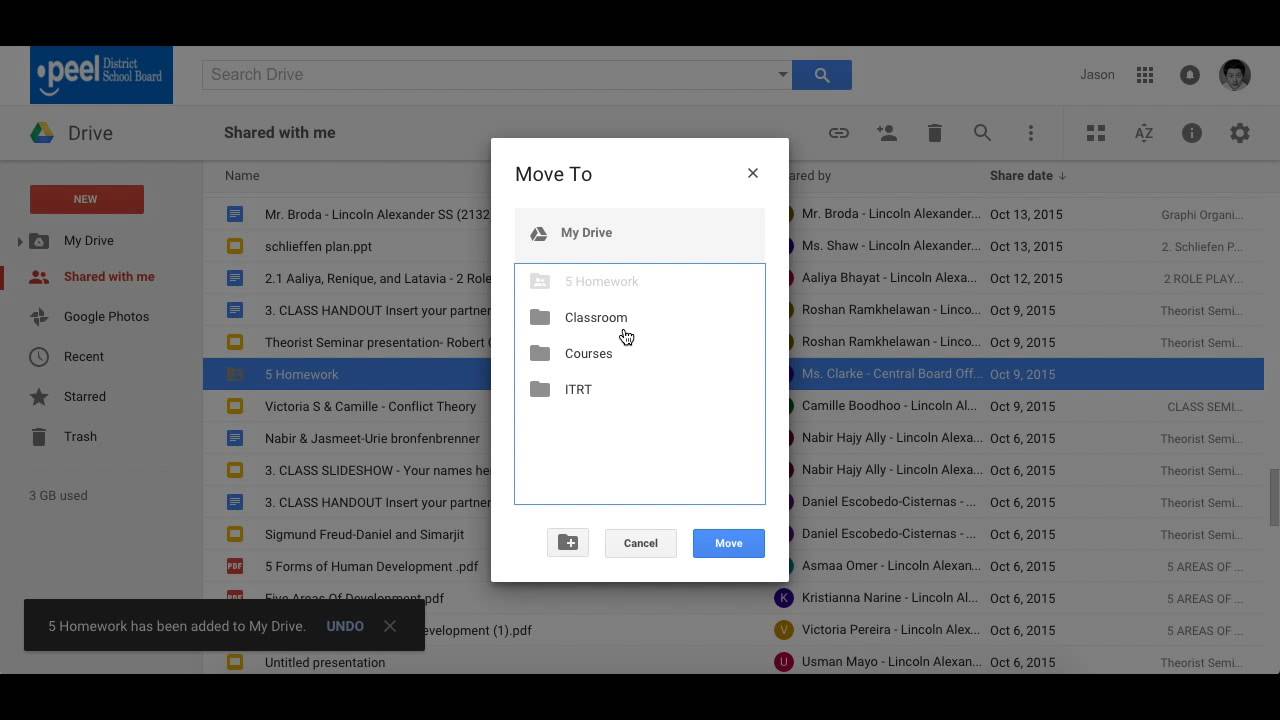Select Nabir & Jasmeet-Urie bronfenbrenner file
The width and height of the screenshot is (1280, 720).
coord(372,438)
